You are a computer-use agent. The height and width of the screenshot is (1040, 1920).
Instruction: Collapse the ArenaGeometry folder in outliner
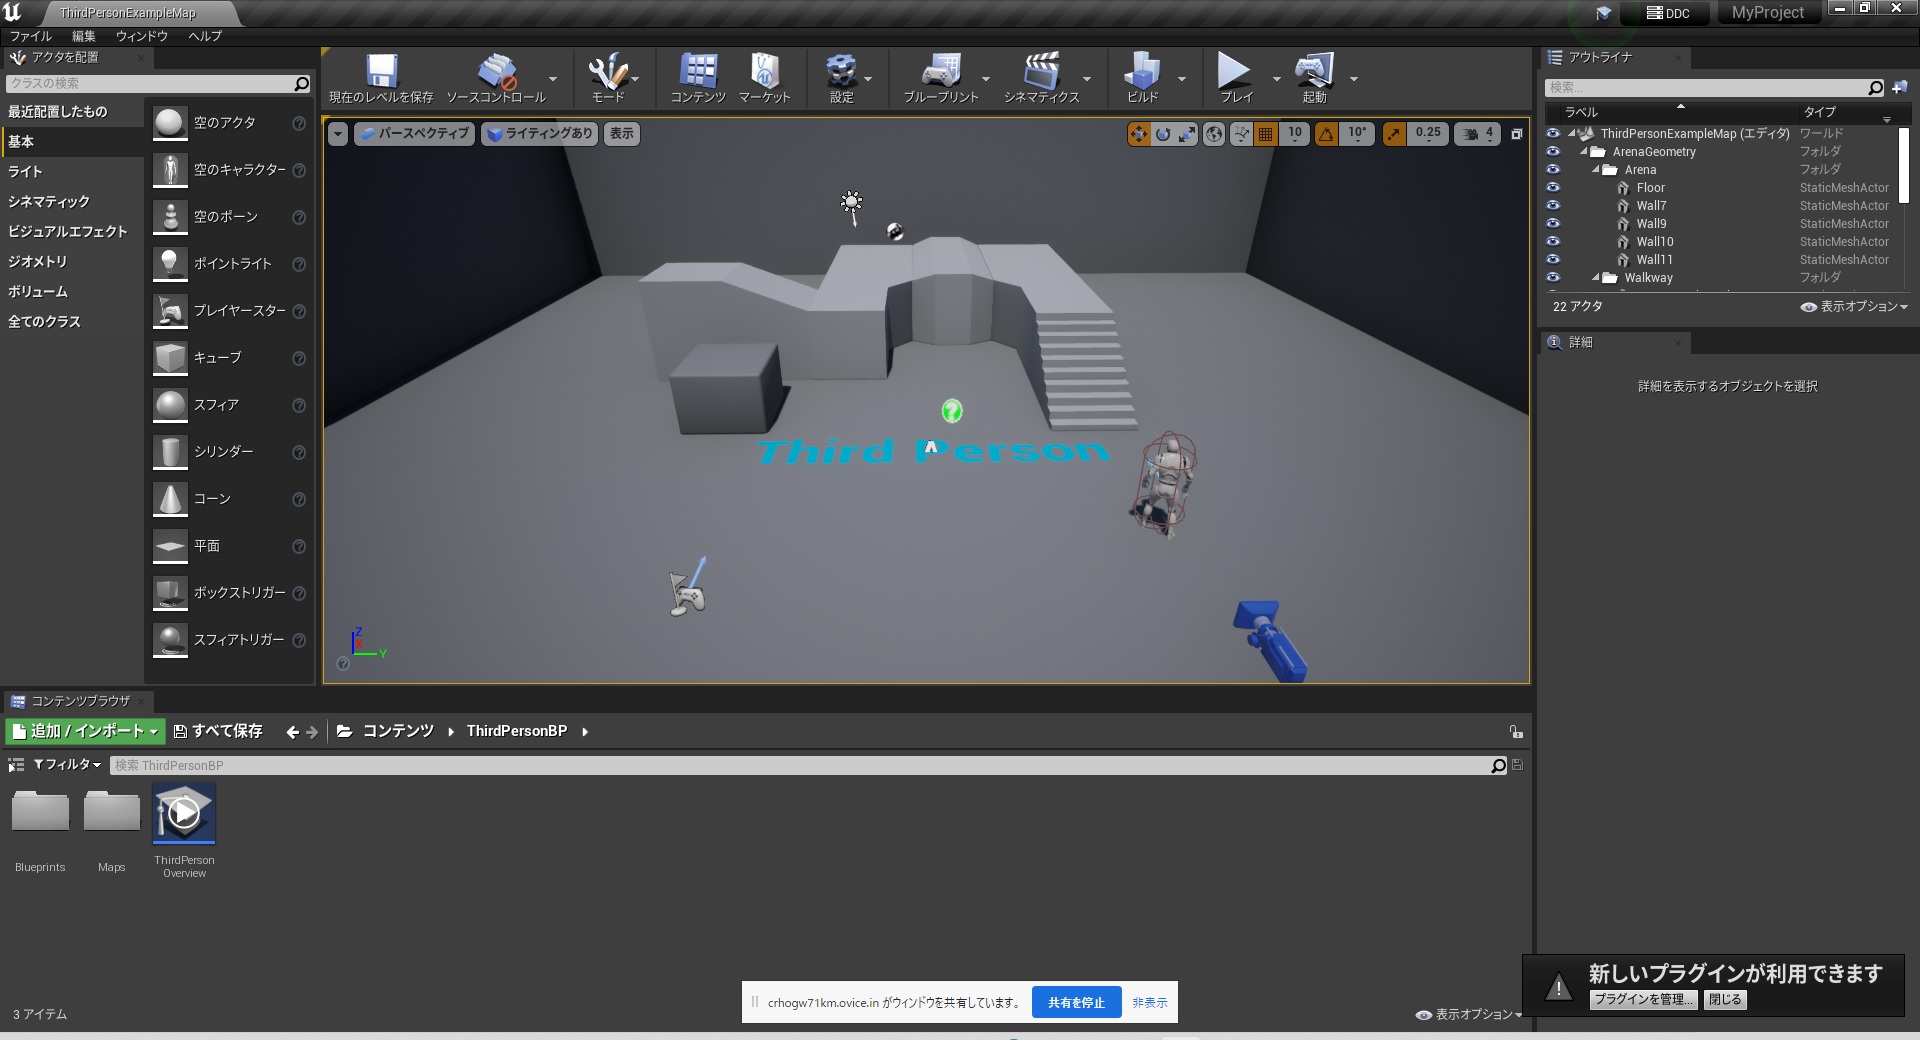tap(1584, 152)
